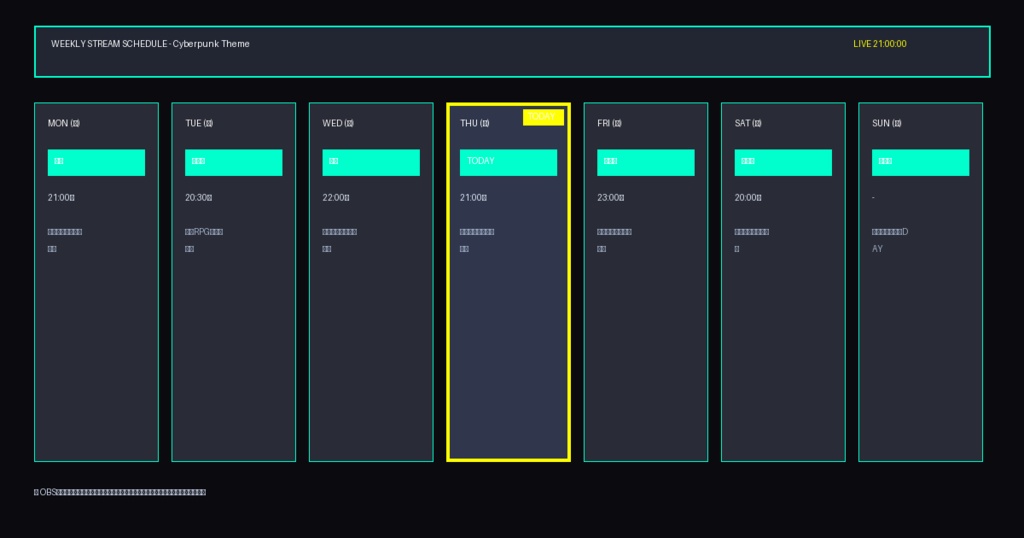1024x538 pixels.
Task: Click the description text in Monday card
Action: click(x=65, y=240)
